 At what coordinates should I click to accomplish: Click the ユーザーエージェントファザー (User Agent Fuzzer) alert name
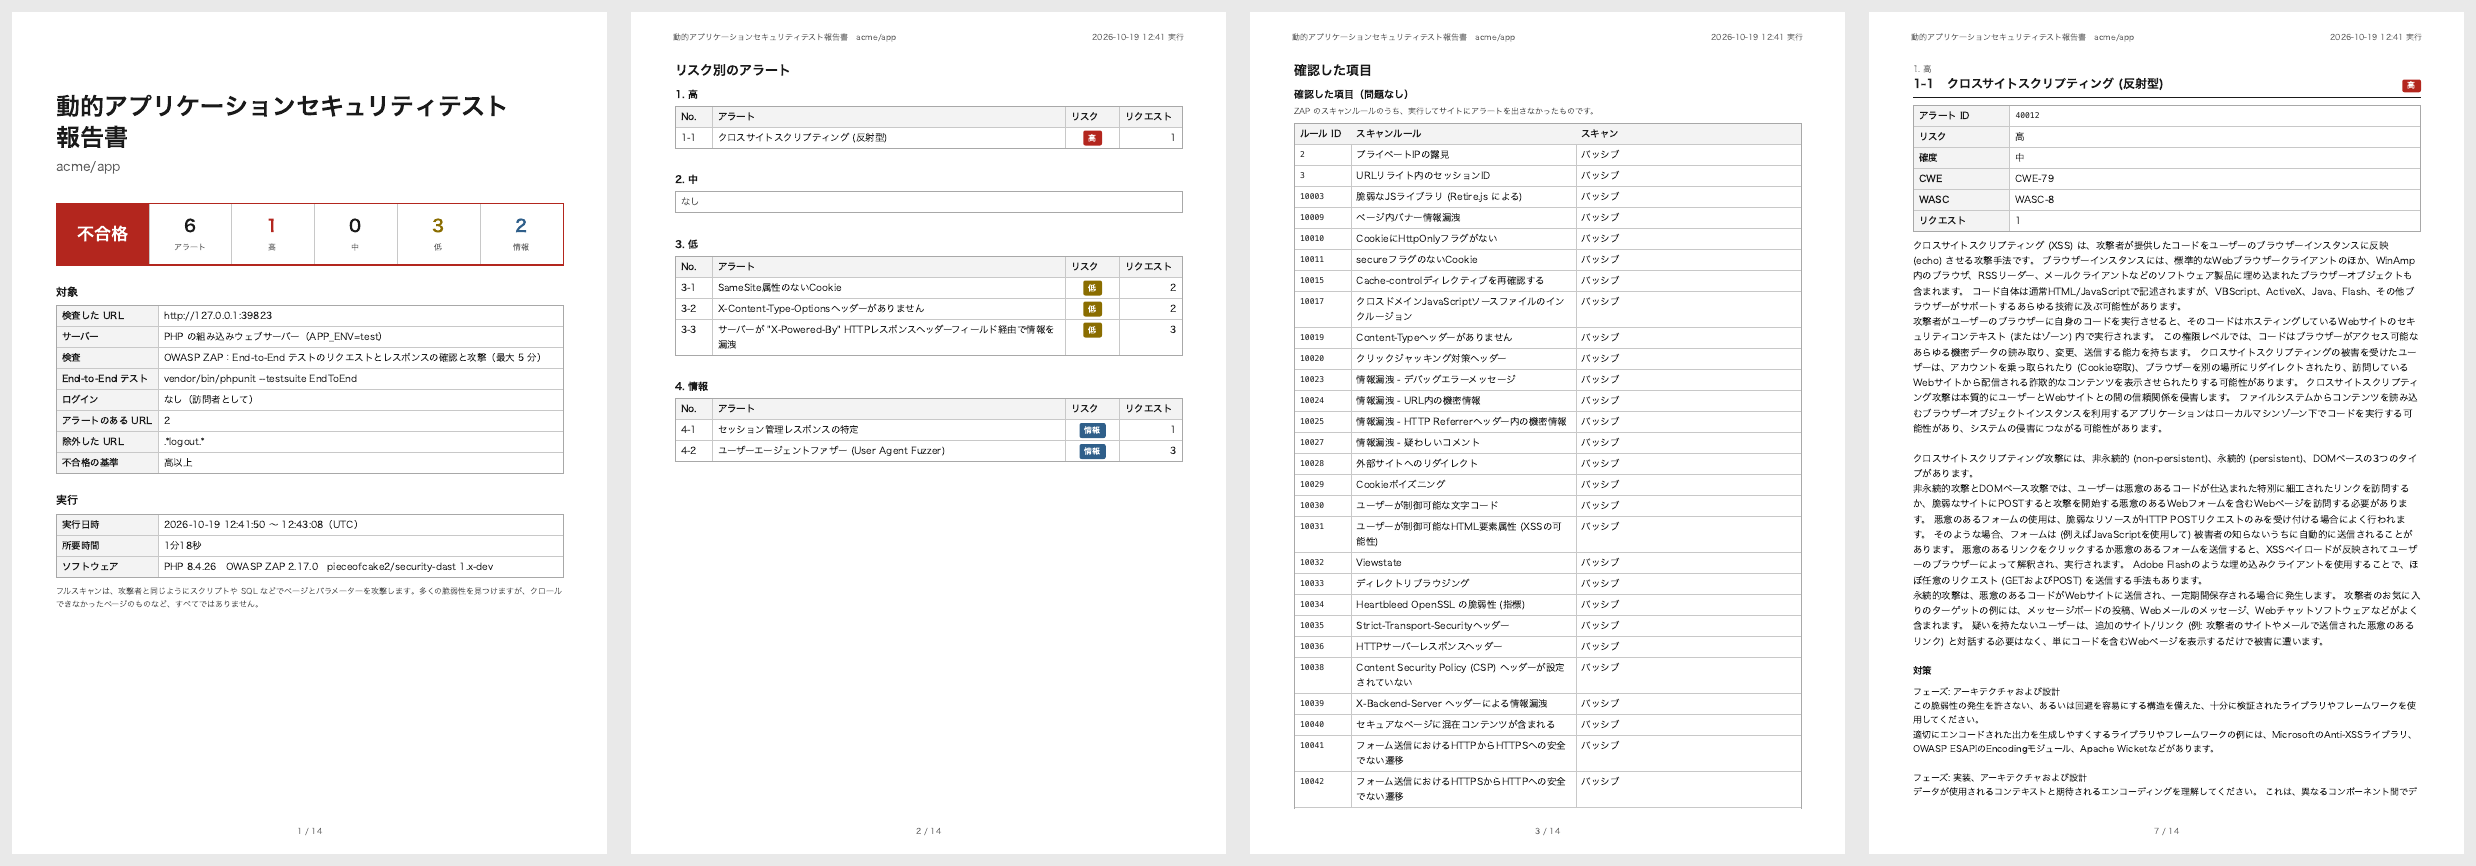(x=831, y=451)
